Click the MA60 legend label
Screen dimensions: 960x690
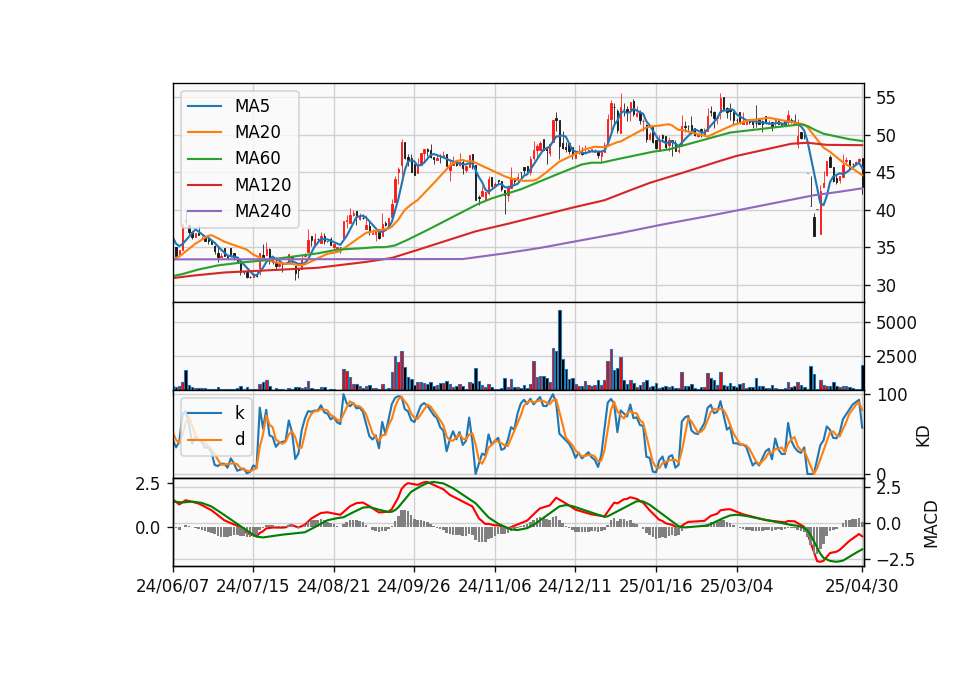258,159
